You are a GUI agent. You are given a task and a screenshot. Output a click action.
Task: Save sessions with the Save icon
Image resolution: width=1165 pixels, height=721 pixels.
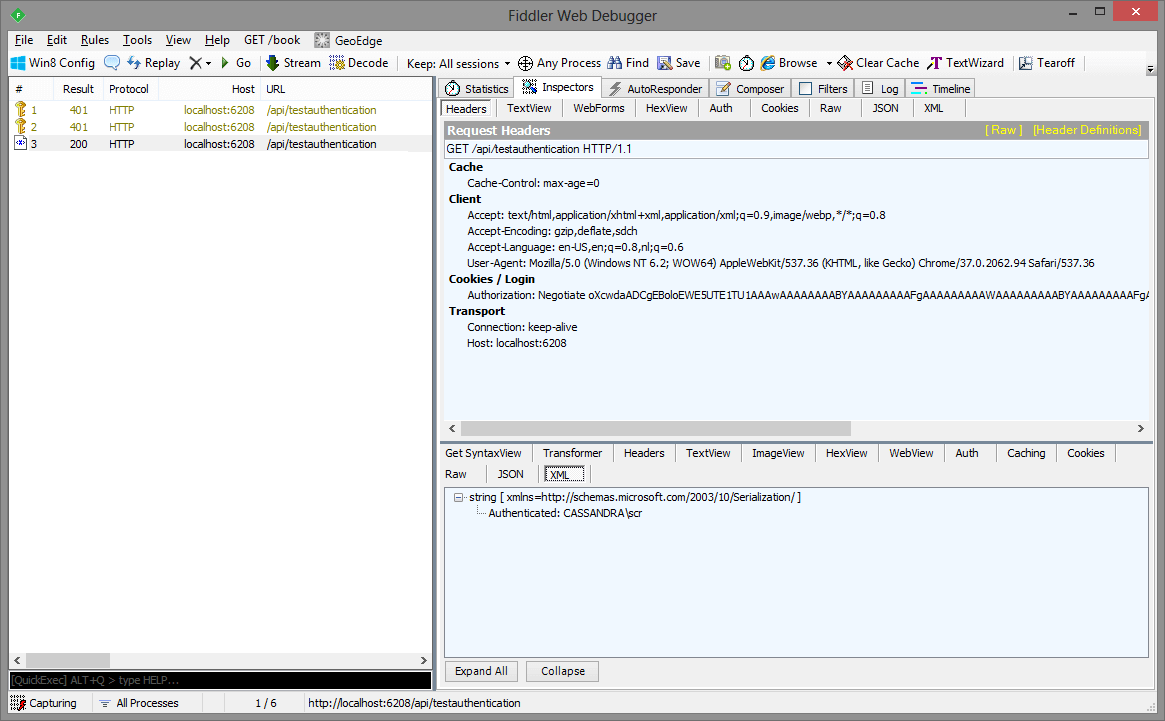coord(678,63)
